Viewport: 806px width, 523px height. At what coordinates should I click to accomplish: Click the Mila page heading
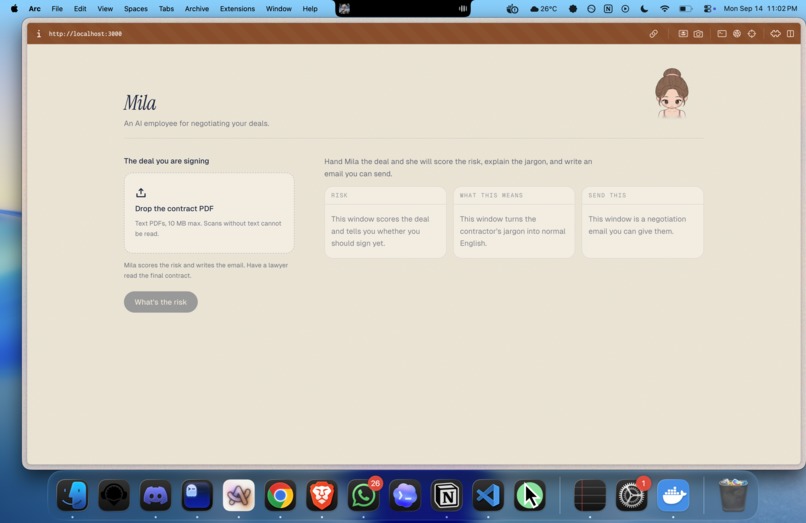140,102
